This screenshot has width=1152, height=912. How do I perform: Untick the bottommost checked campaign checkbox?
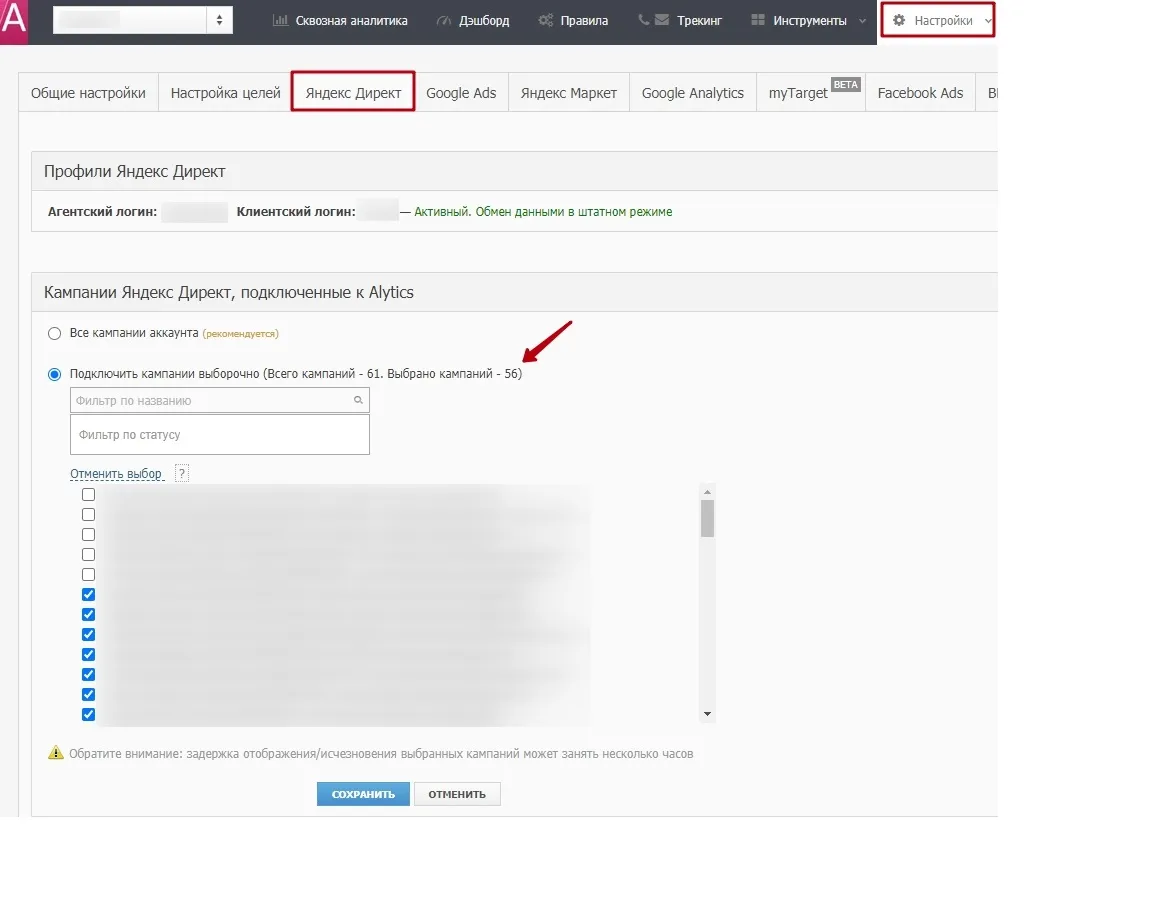click(88, 714)
